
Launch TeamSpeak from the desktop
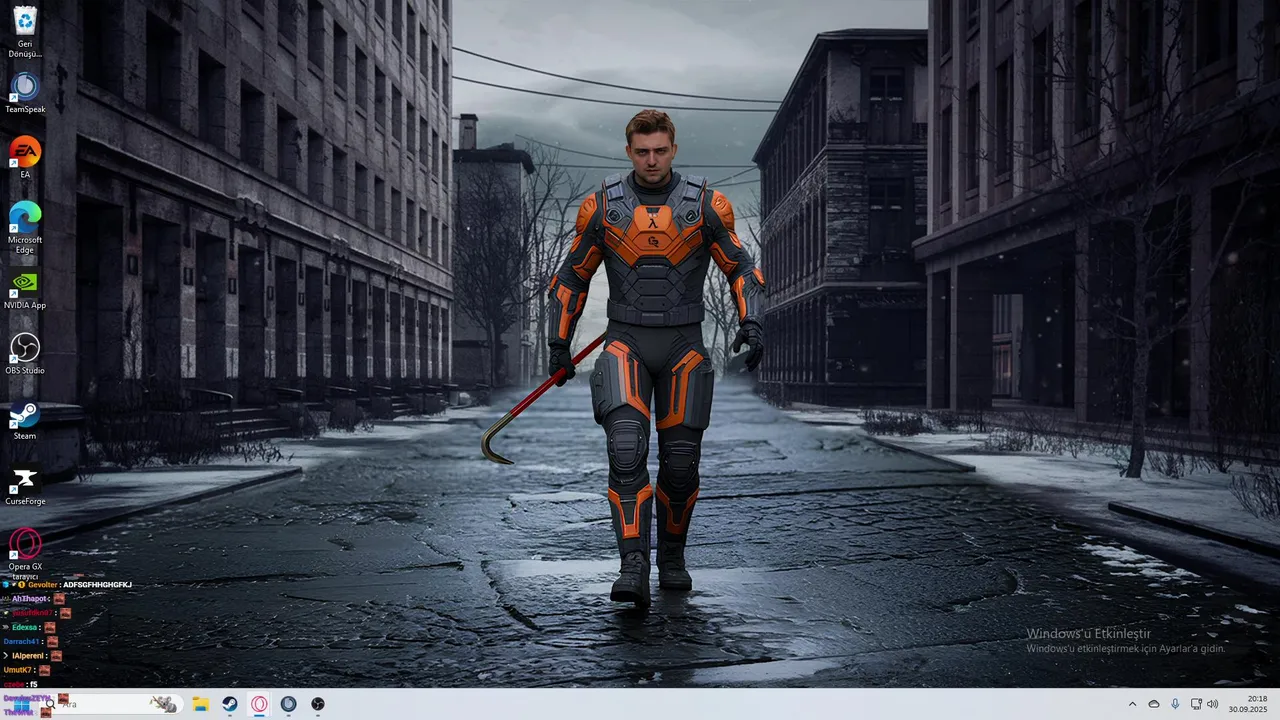[x=25, y=93]
